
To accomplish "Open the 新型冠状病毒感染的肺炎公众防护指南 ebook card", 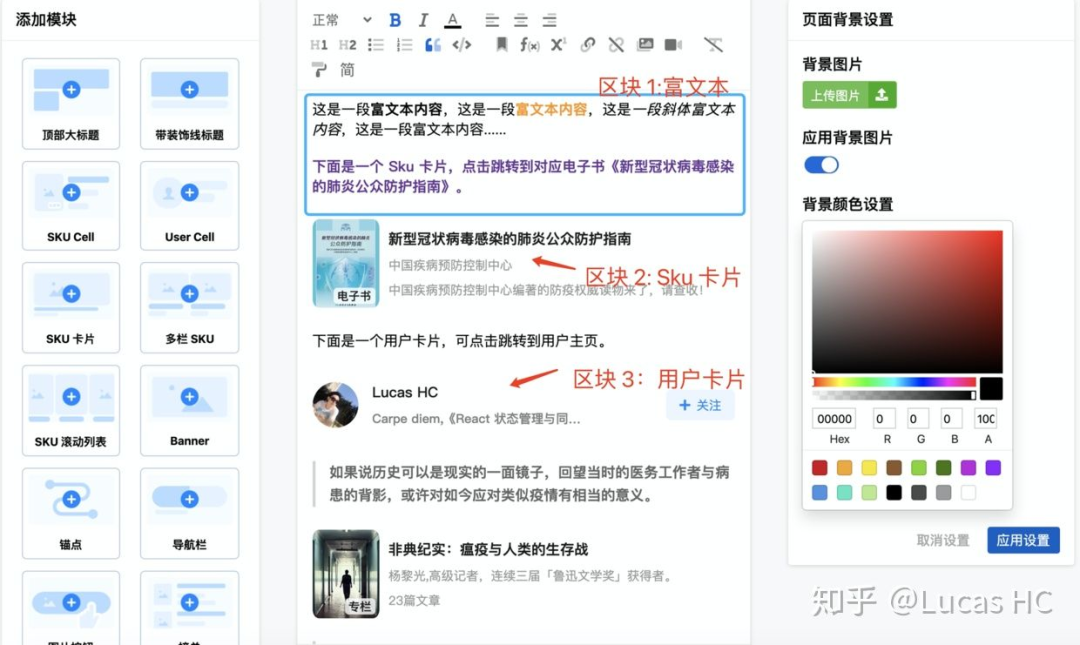I will point(525,264).
